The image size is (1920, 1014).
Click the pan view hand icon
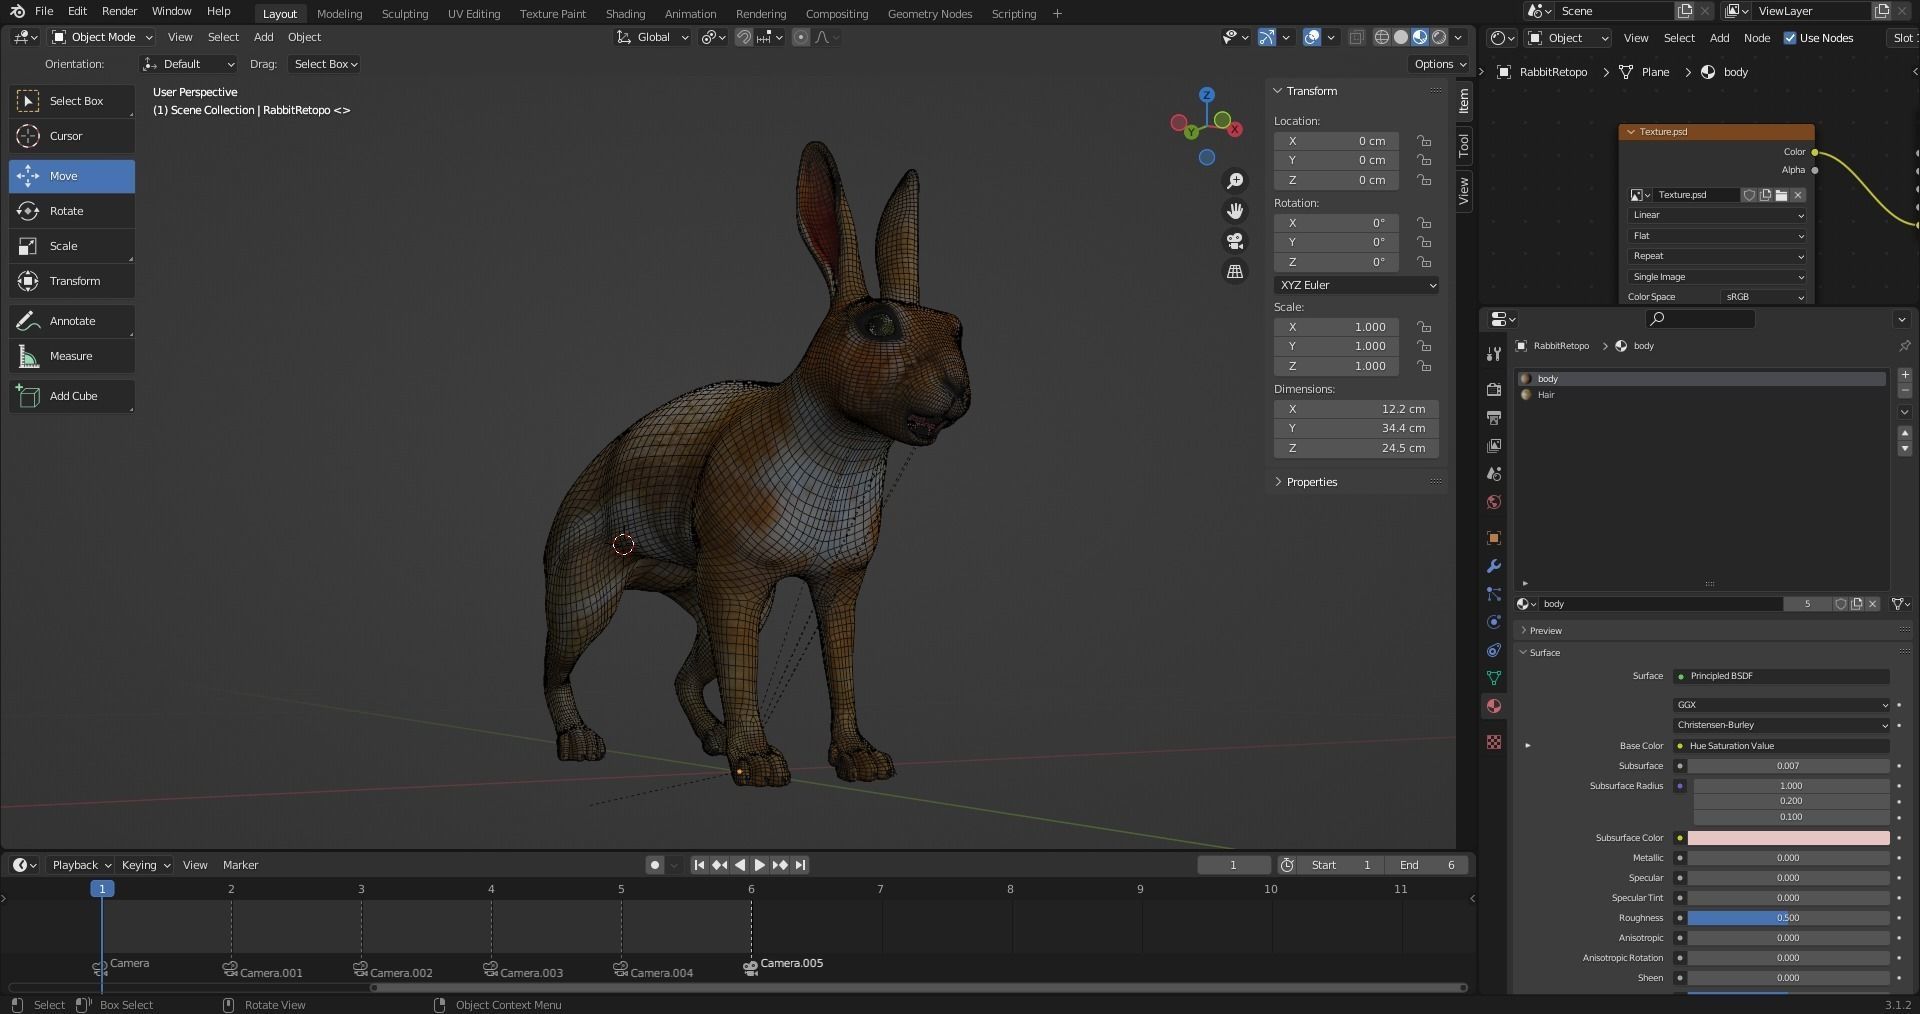pos(1235,211)
